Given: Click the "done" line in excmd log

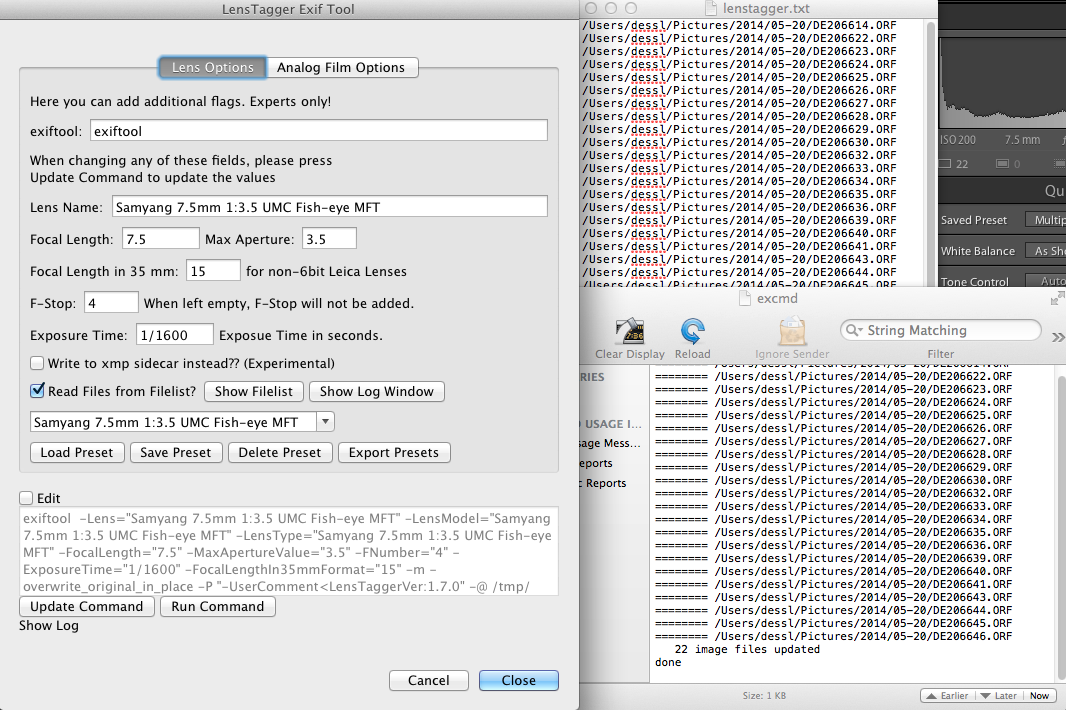Looking at the screenshot, I should pyautogui.click(x=668, y=662).
